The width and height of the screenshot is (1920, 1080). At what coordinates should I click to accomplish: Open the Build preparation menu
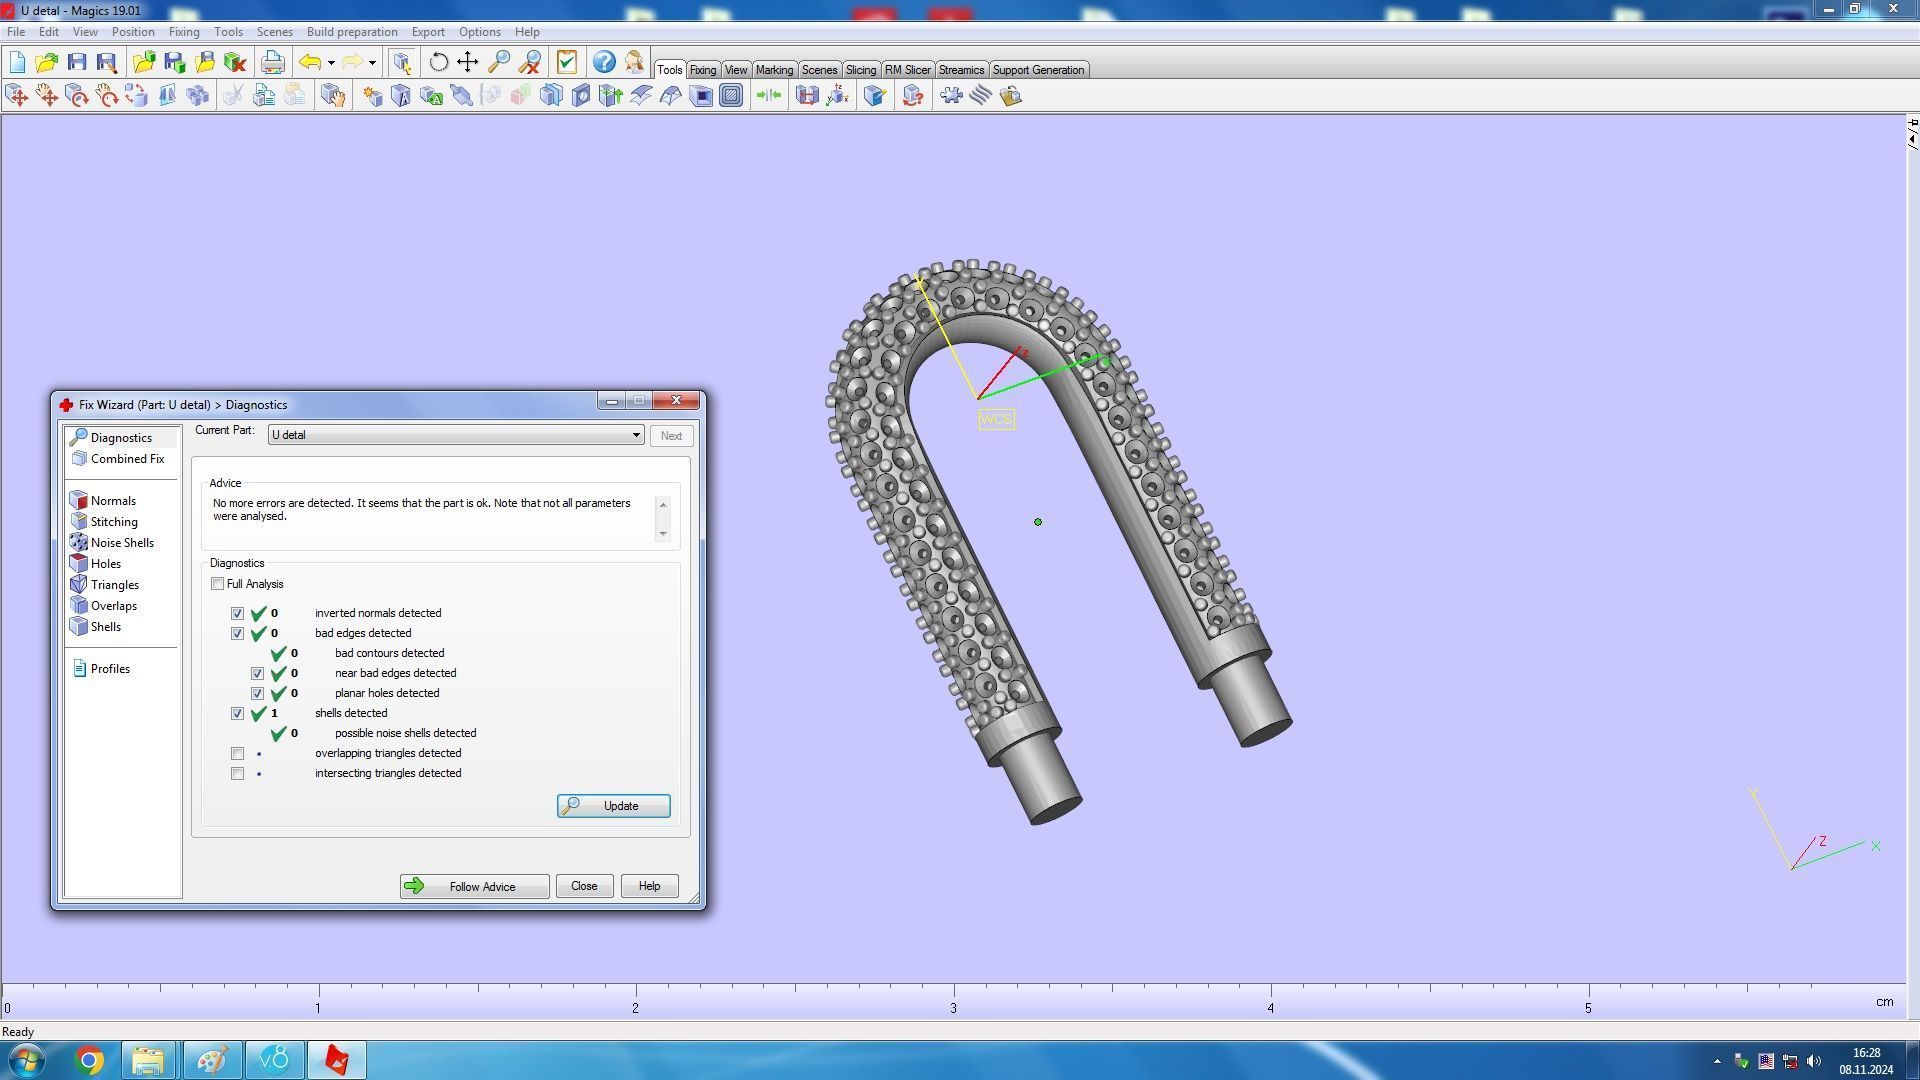coord(351,32)
